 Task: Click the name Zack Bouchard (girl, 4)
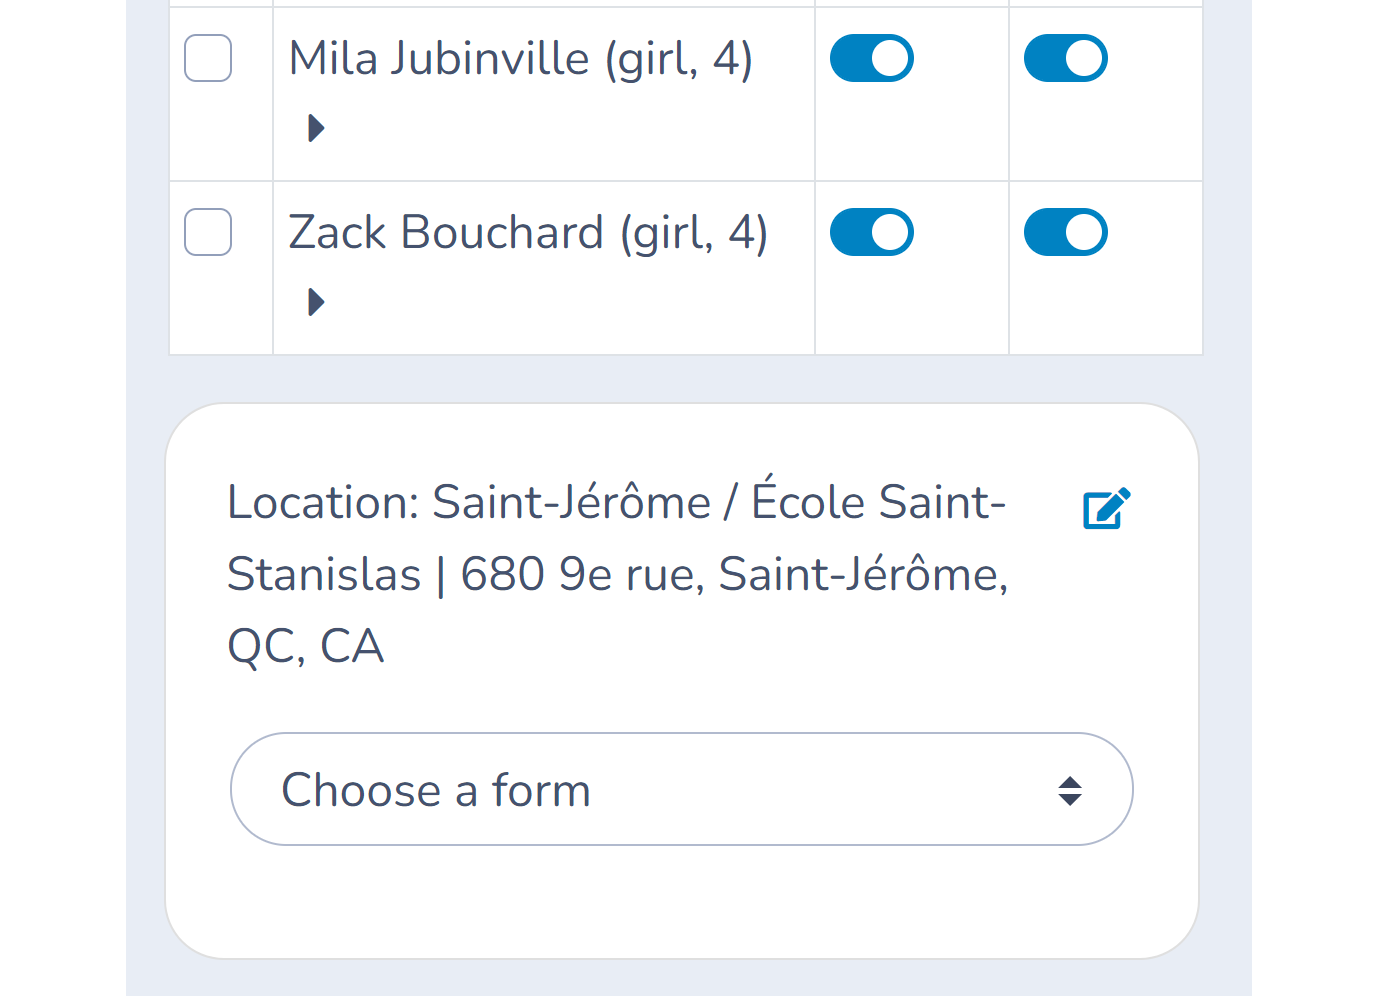click(528, 233)
